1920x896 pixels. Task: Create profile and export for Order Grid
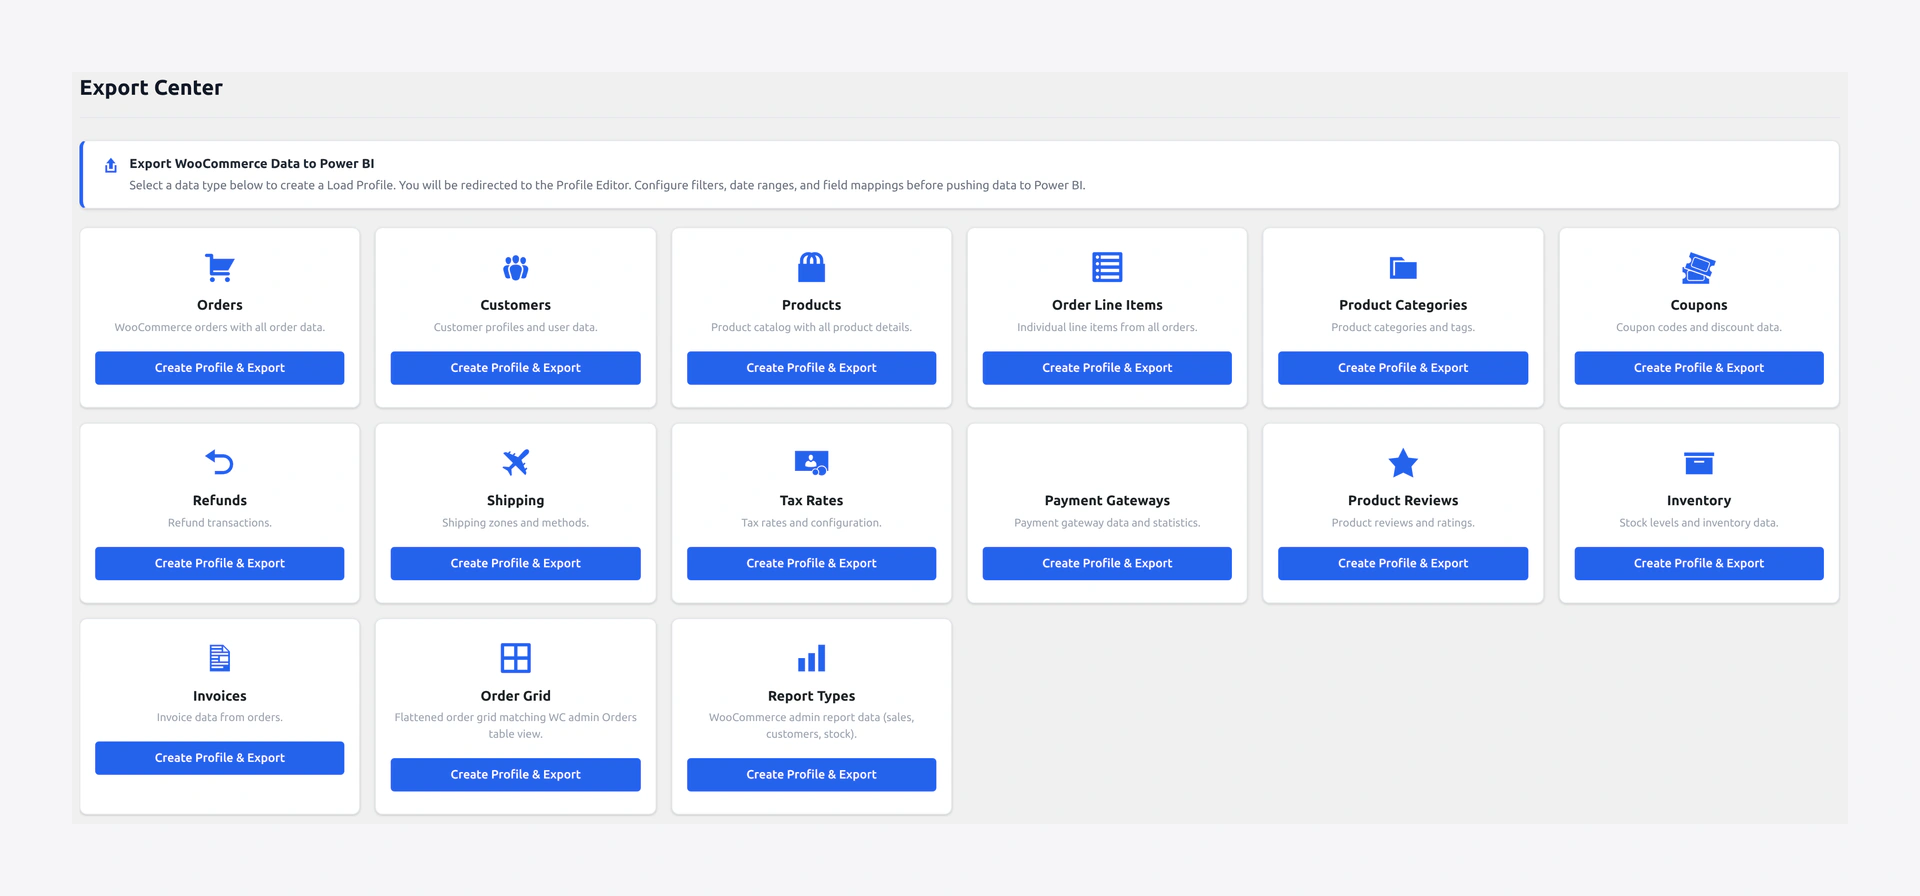[x=515, y=775]
